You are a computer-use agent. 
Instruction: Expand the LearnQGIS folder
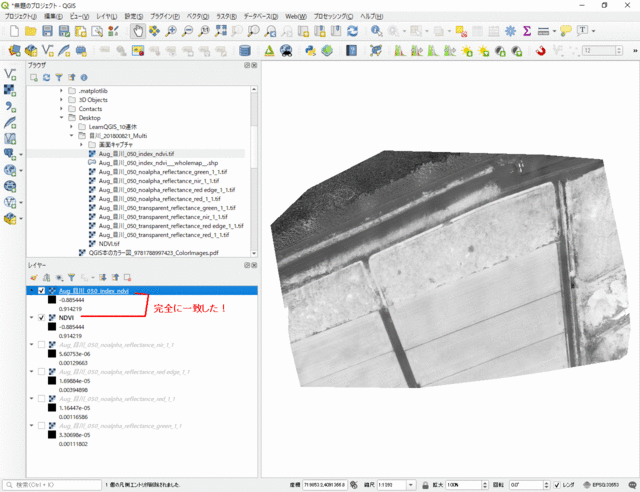coord(71,127)
